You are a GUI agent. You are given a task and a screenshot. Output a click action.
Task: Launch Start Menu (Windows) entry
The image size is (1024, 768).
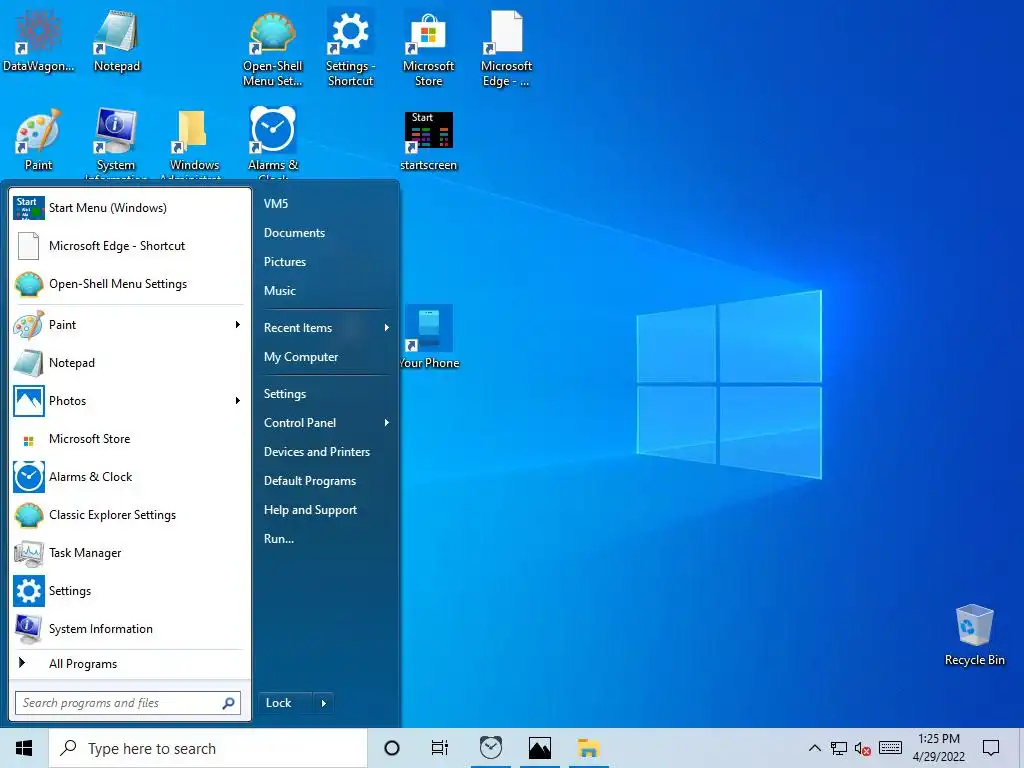tap(129, 208)
